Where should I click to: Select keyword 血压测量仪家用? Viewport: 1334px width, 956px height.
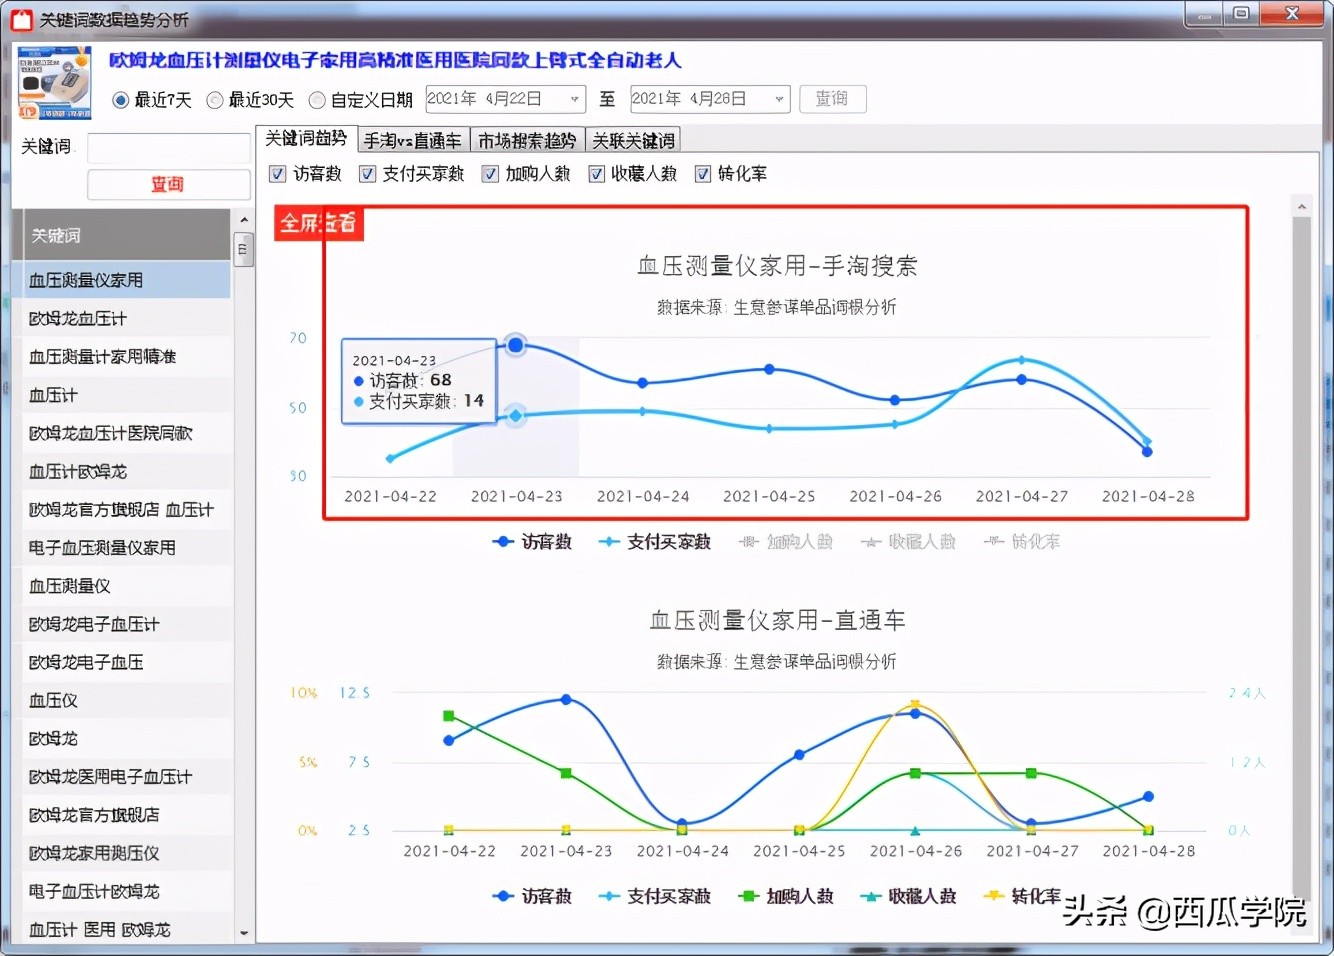[x=124, y=280]
